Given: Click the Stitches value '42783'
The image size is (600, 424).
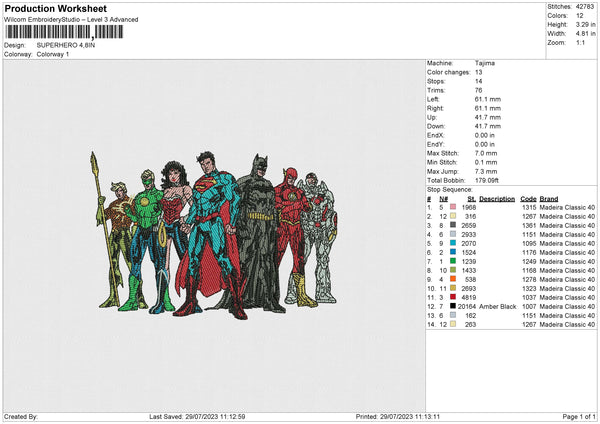Looking at the screenshot, I should click(585, 7).
